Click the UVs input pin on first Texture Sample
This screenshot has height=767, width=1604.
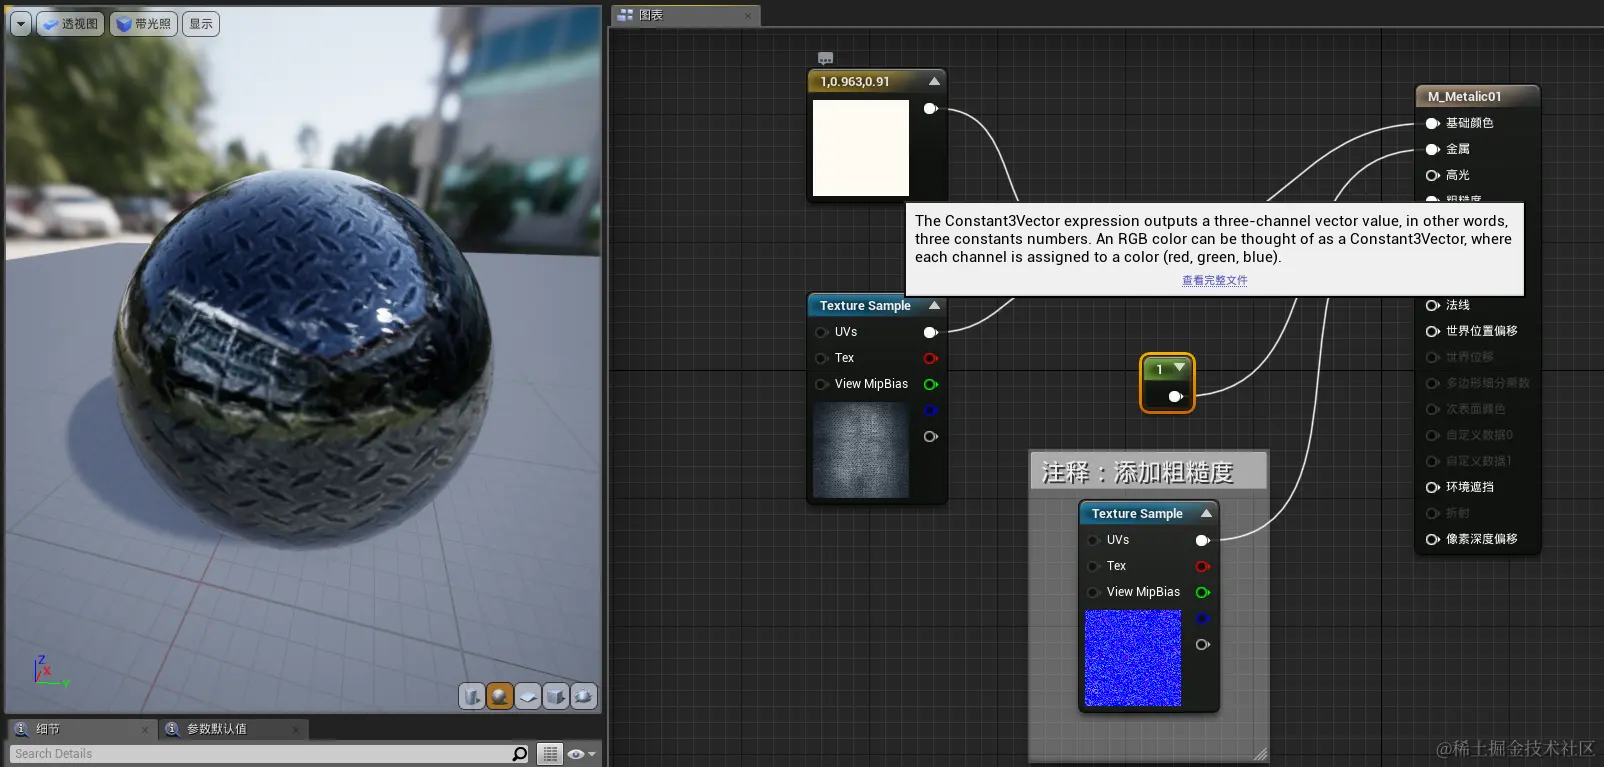822,332
